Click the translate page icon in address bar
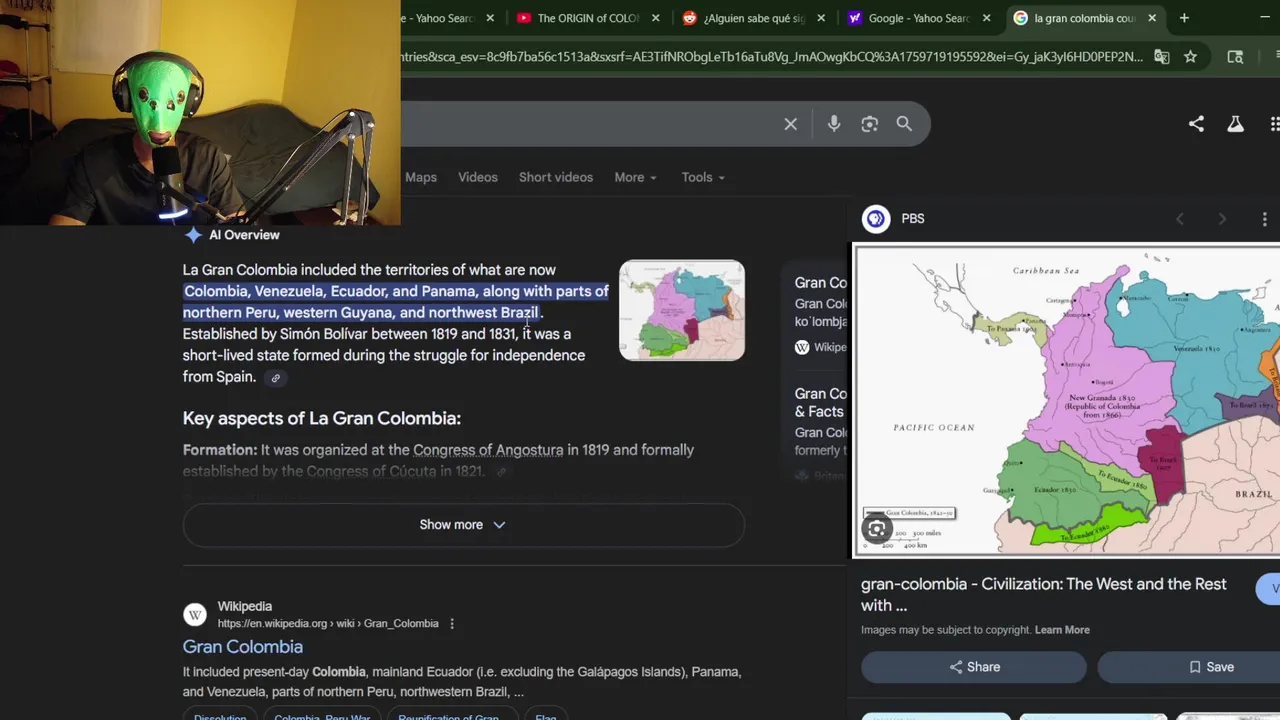1280x720 pixels. (1161, 57)
